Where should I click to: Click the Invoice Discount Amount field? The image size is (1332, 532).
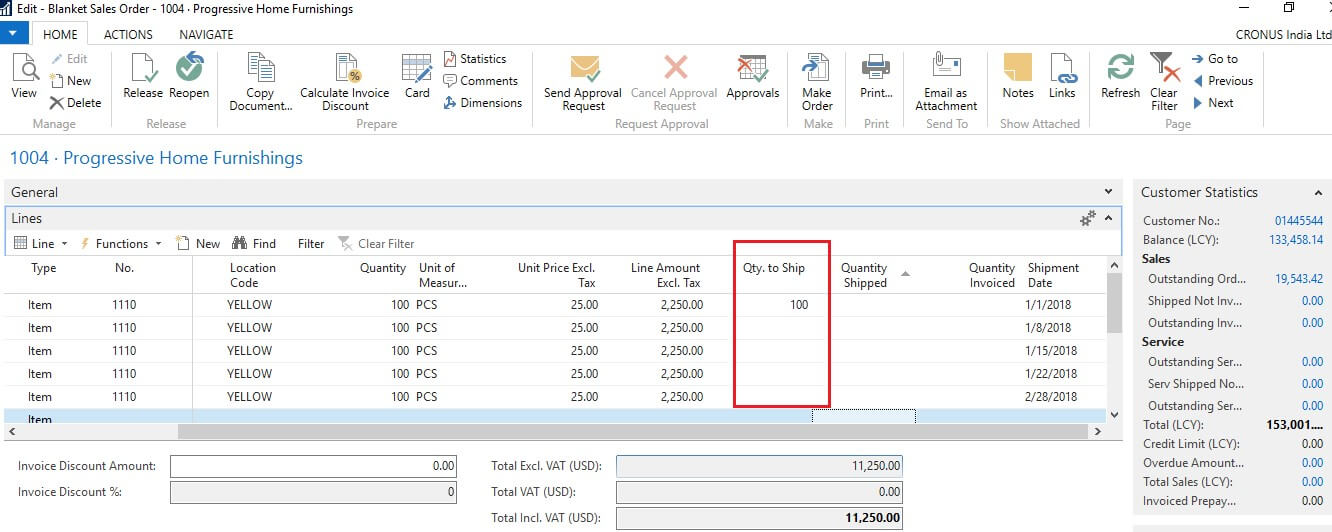[313, 466]
